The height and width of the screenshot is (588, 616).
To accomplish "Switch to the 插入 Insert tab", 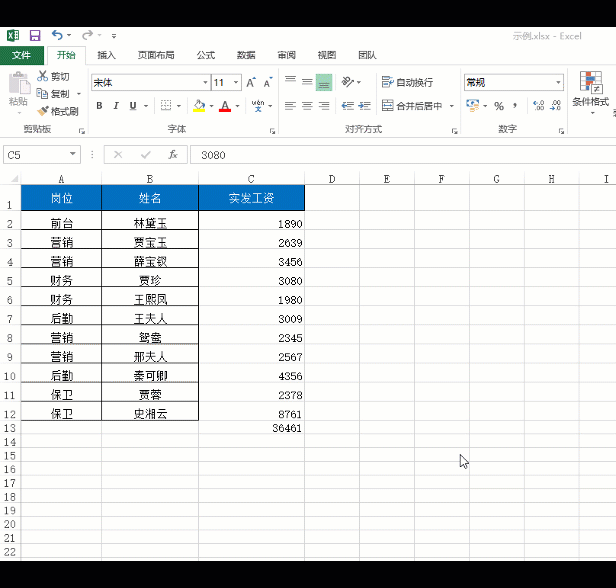I will pos(106,55).
